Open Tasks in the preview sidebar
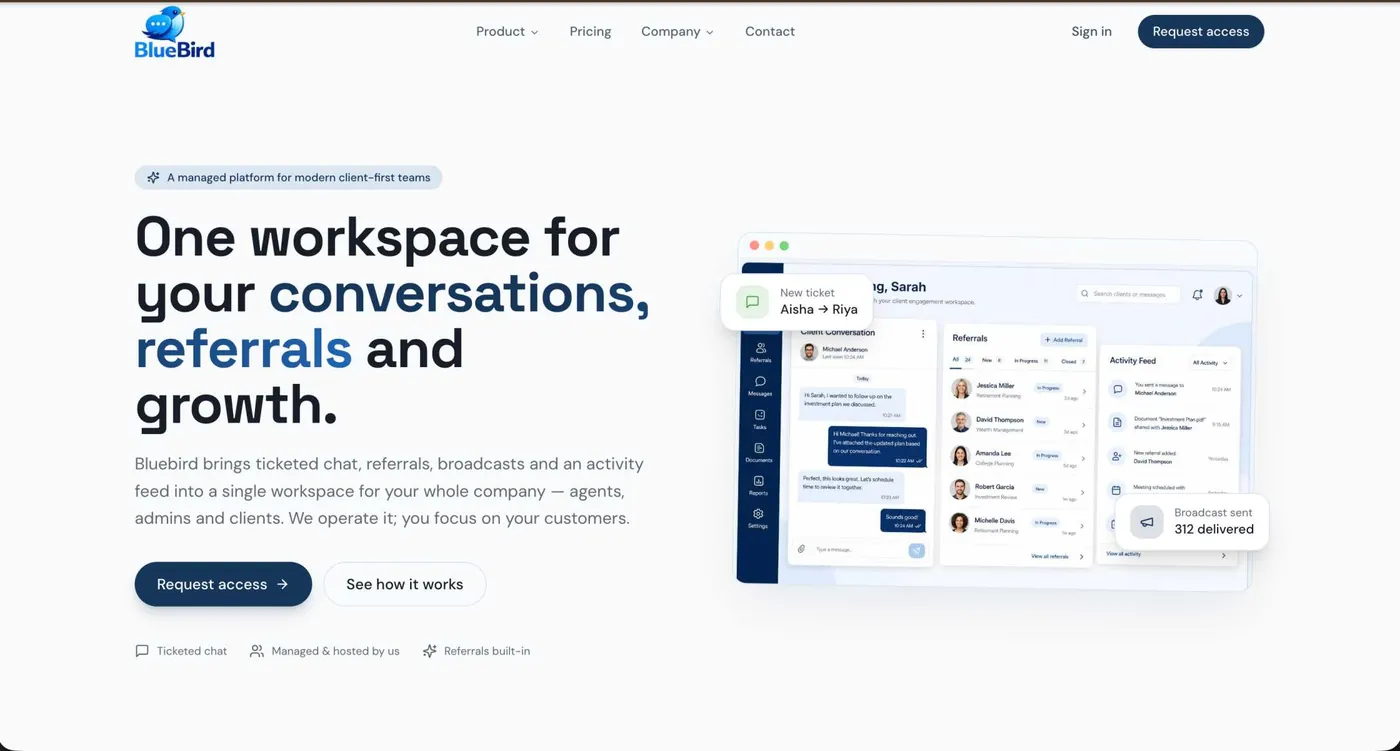The image size is (1400, 751). pyautogui.click(x=760, y=419)
